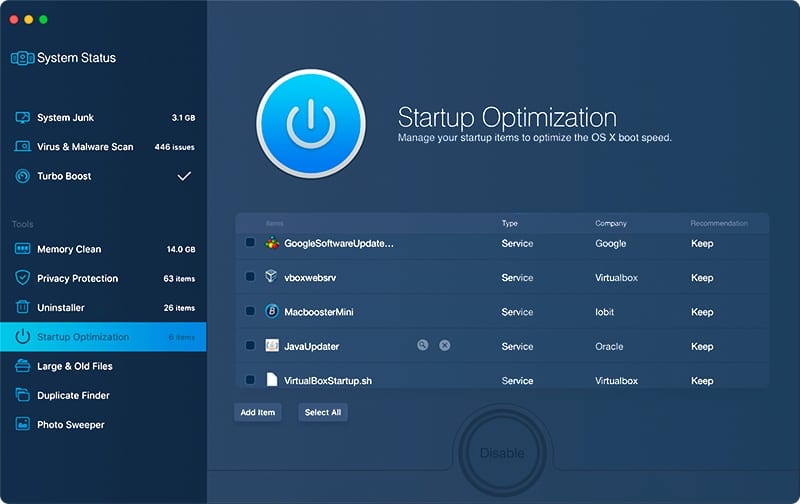This screenshot has width=800, height=504.
Task: Open Photo Sweeper tool
Action: pos(103,424)
